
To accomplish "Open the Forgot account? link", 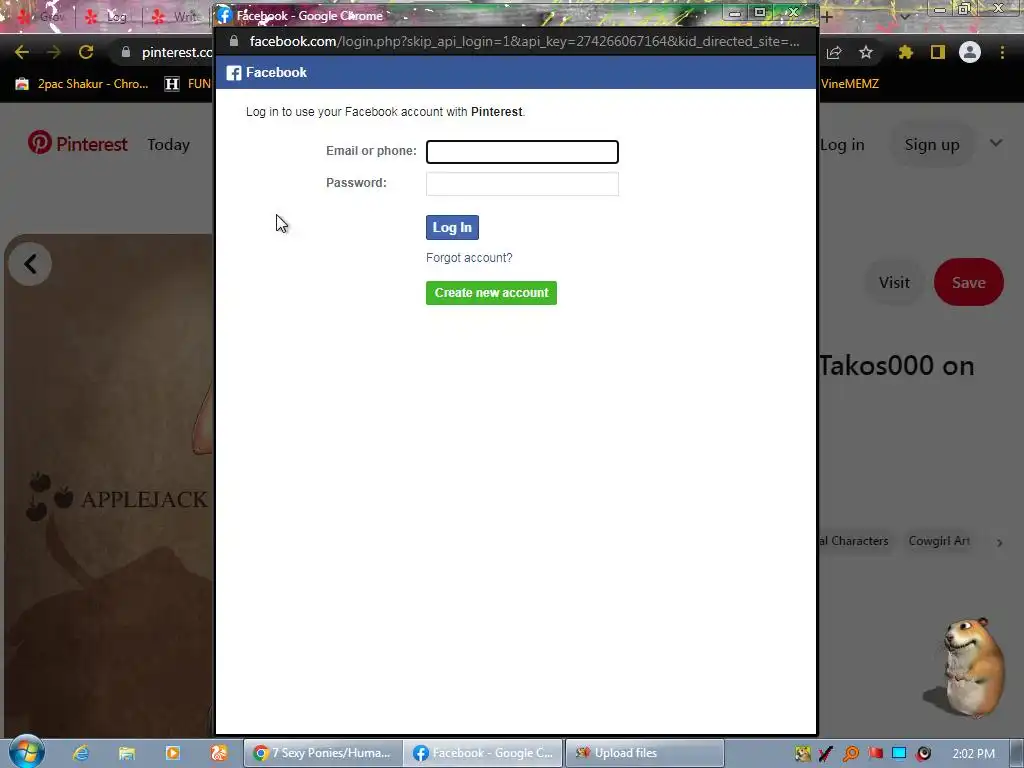I will [469, 258].
